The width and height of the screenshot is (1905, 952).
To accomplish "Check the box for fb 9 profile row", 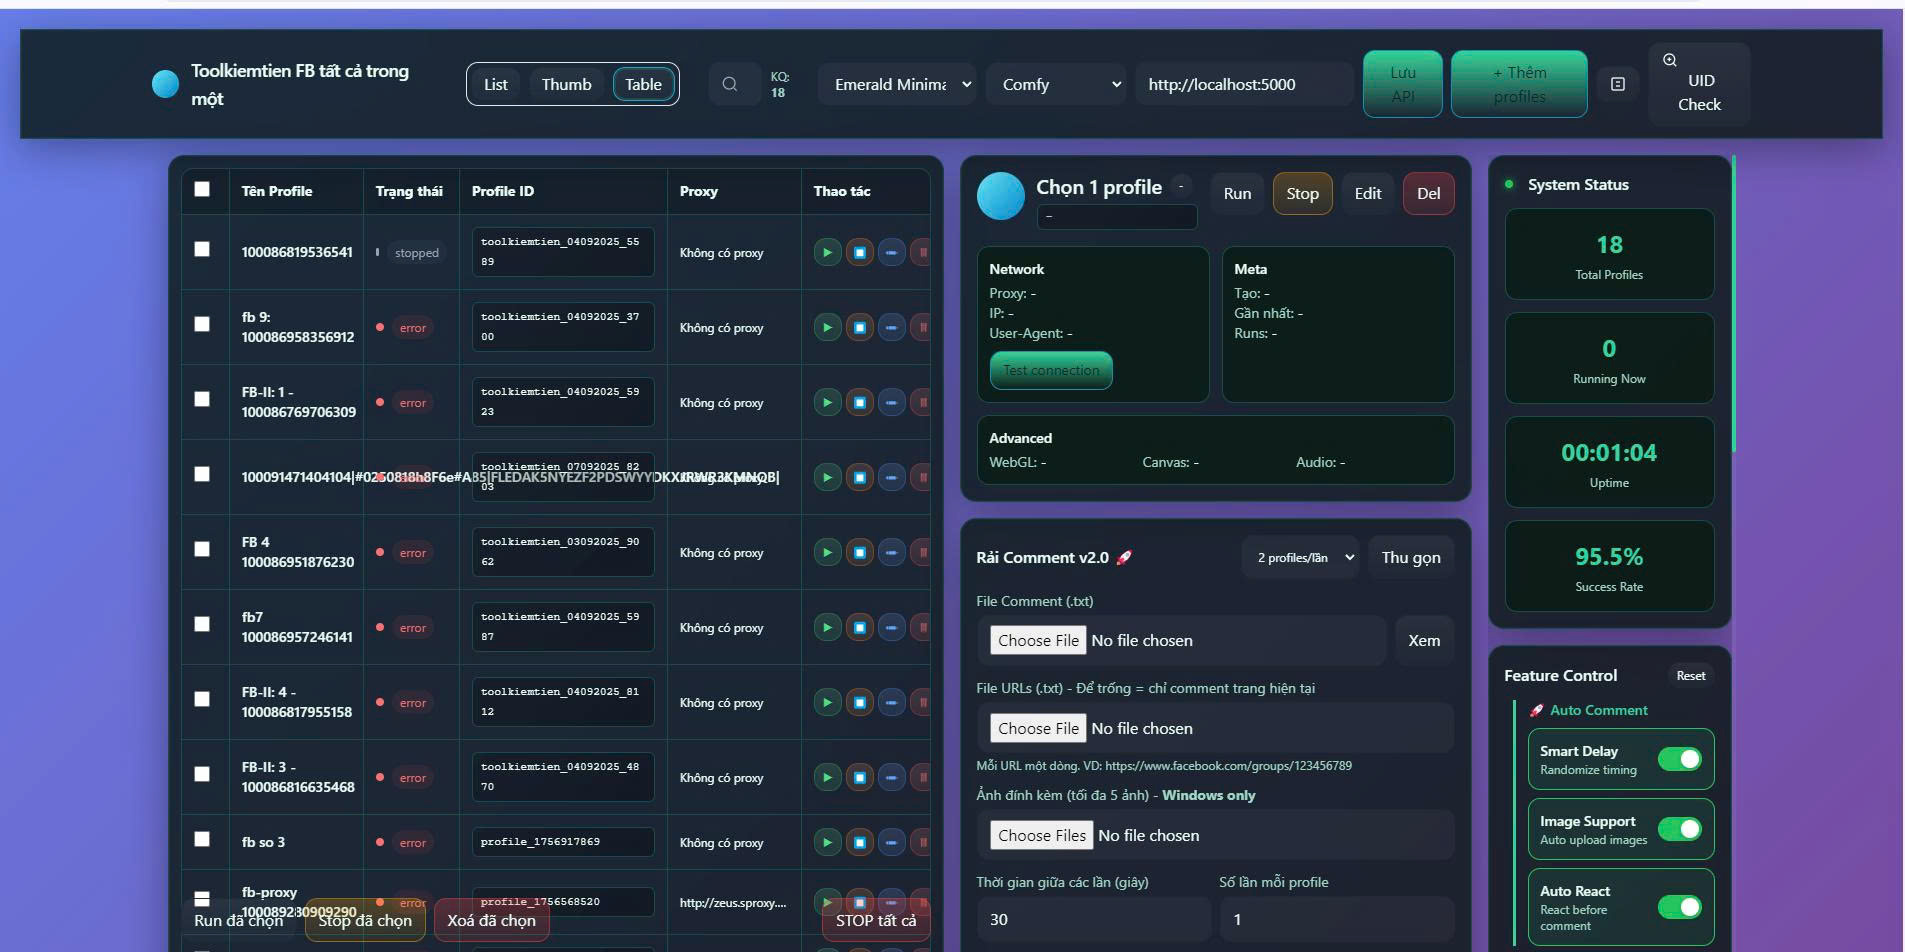I will click(x=202, y=324).
